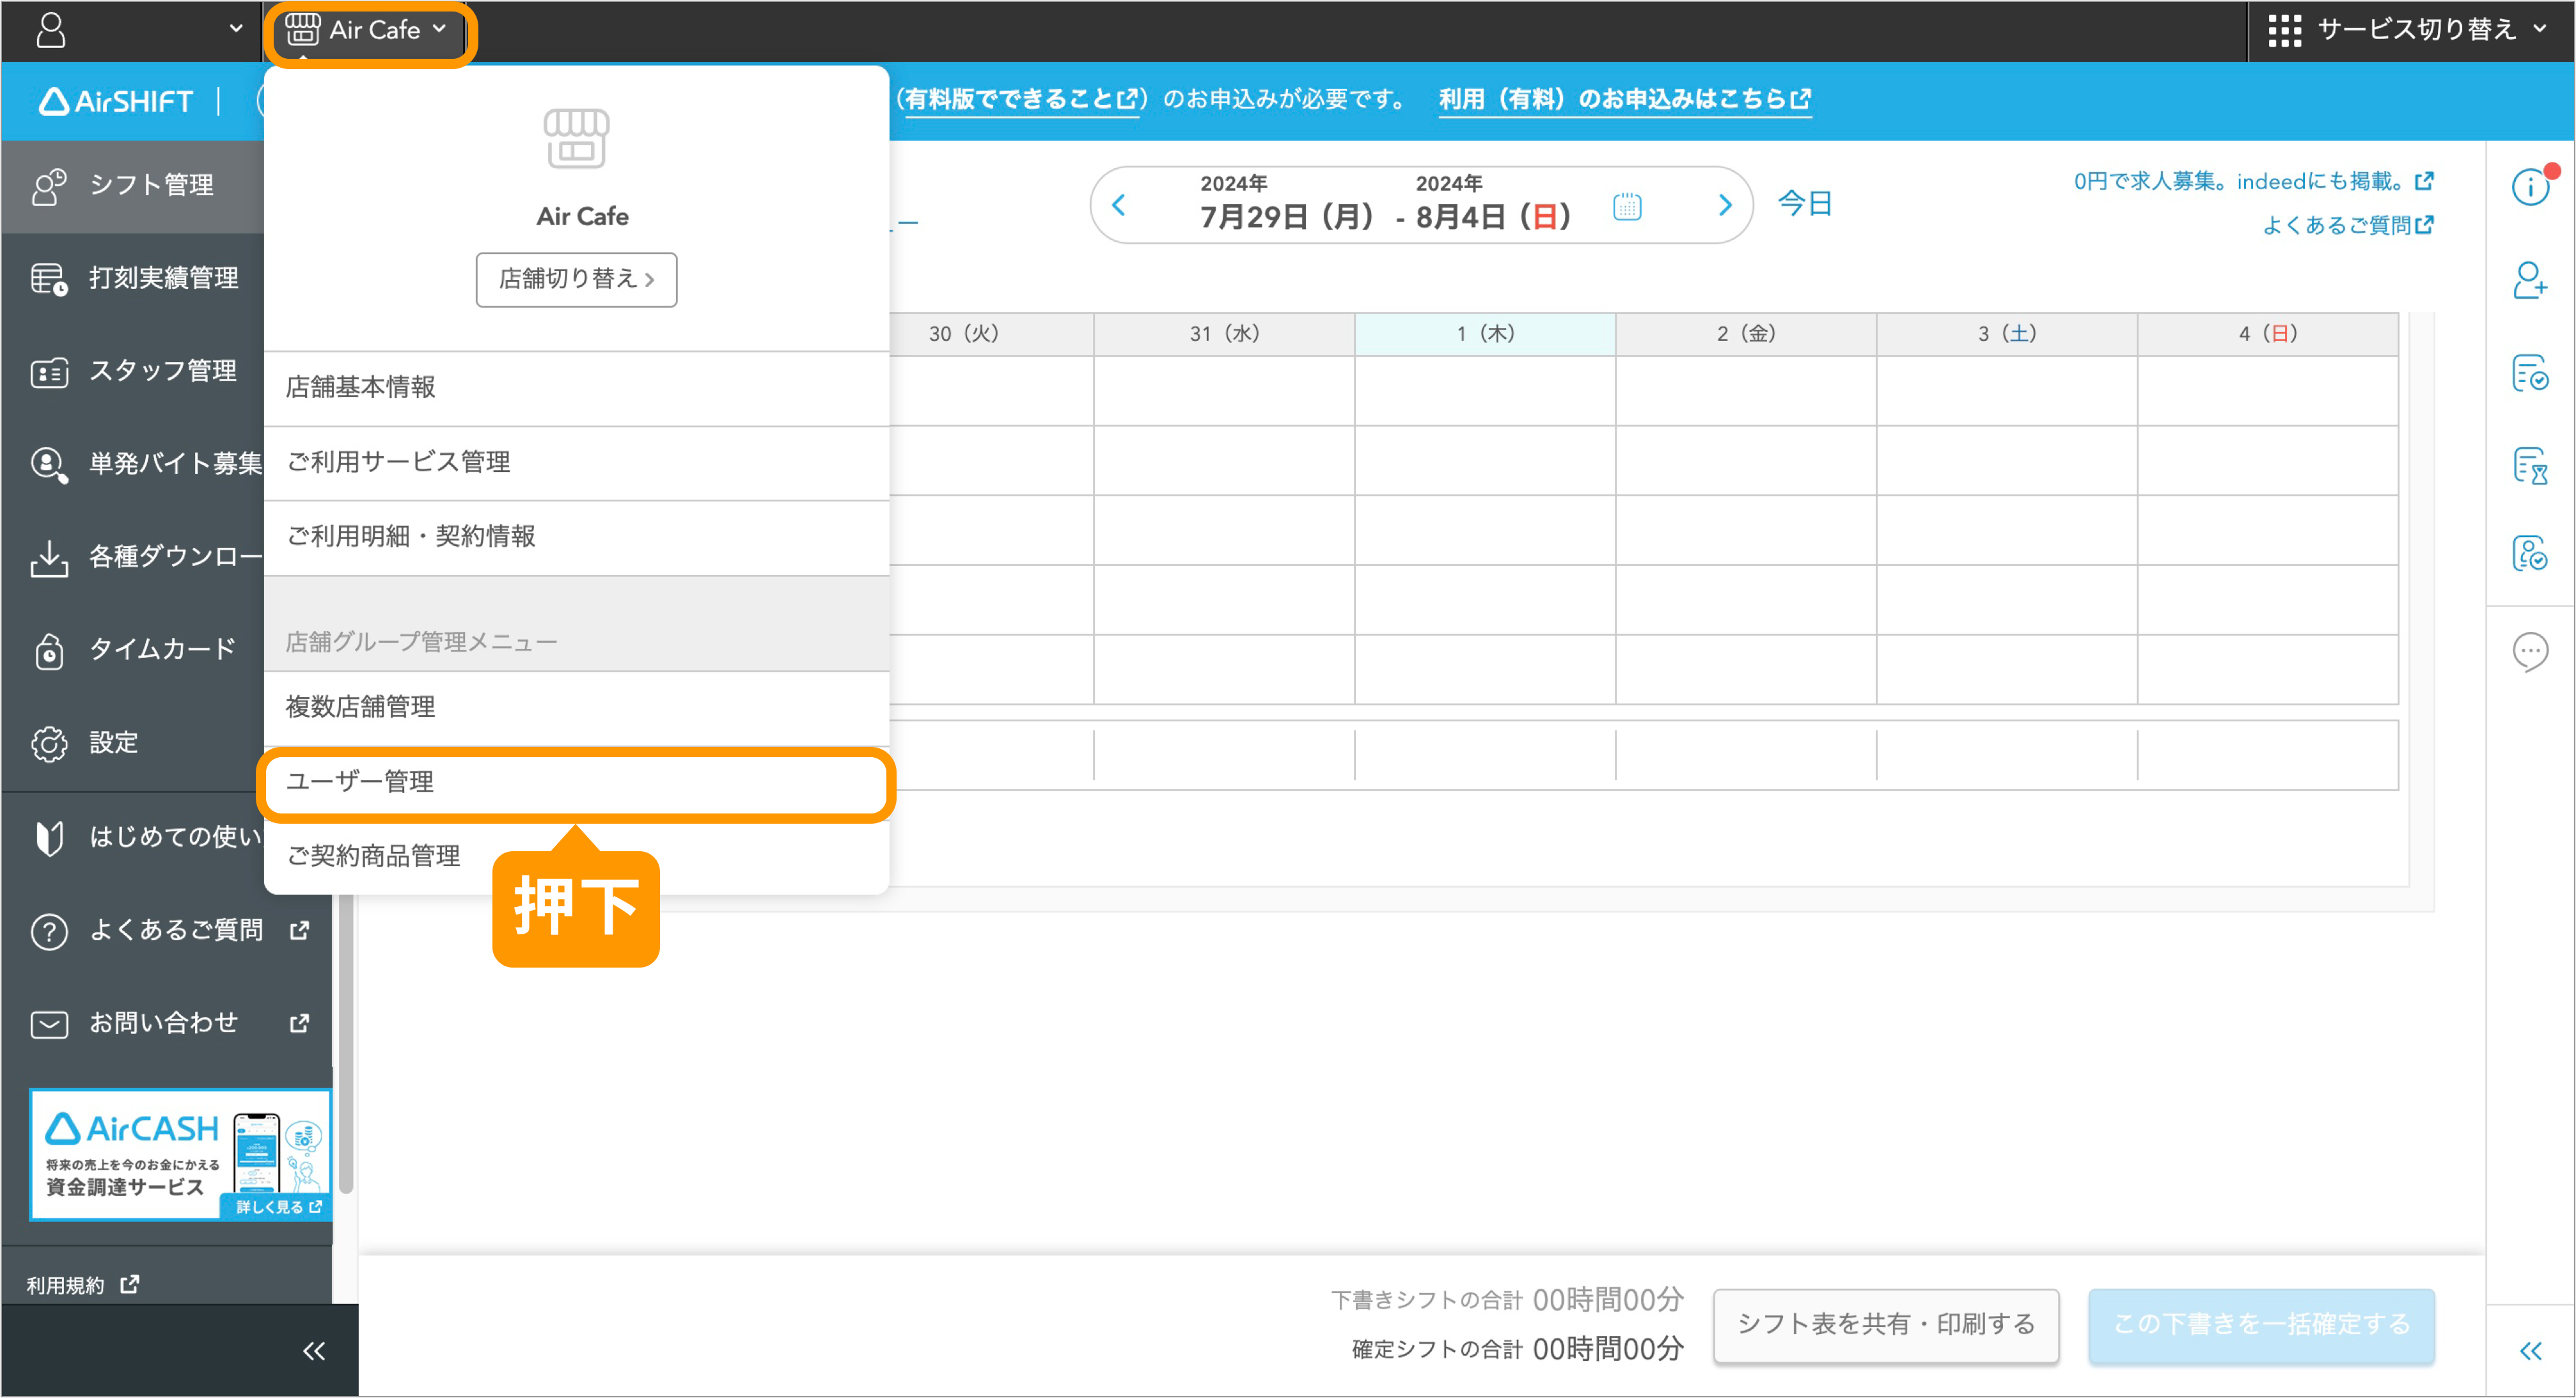Select the 3（土） column header
Screen dimensions: 2576x1398
[2007, 334]
